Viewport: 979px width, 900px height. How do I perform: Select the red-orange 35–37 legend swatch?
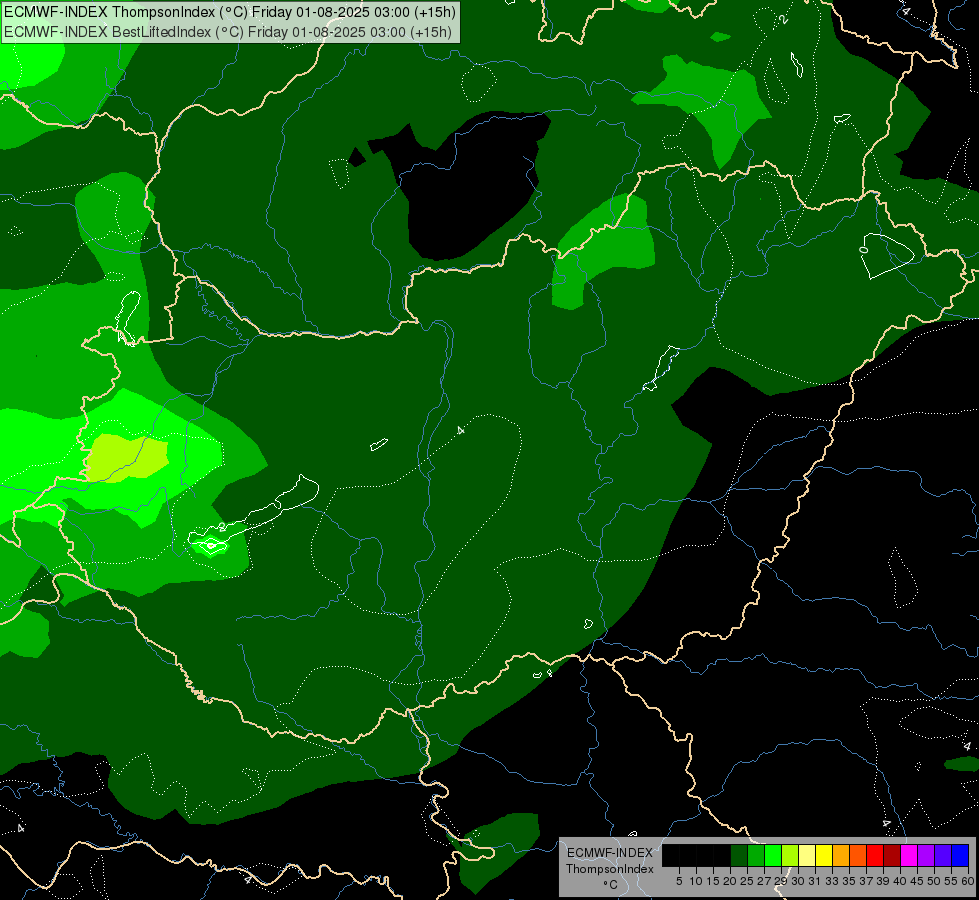[858, 855]
